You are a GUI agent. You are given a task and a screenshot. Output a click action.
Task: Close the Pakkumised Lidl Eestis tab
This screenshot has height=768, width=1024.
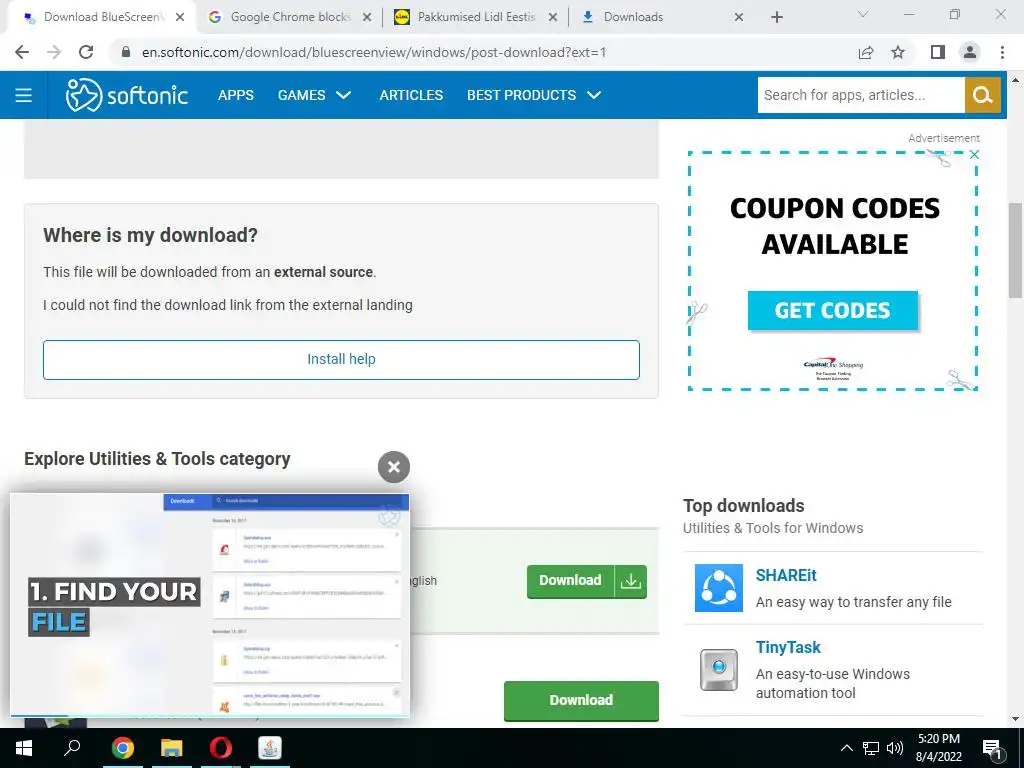point(552,17)
